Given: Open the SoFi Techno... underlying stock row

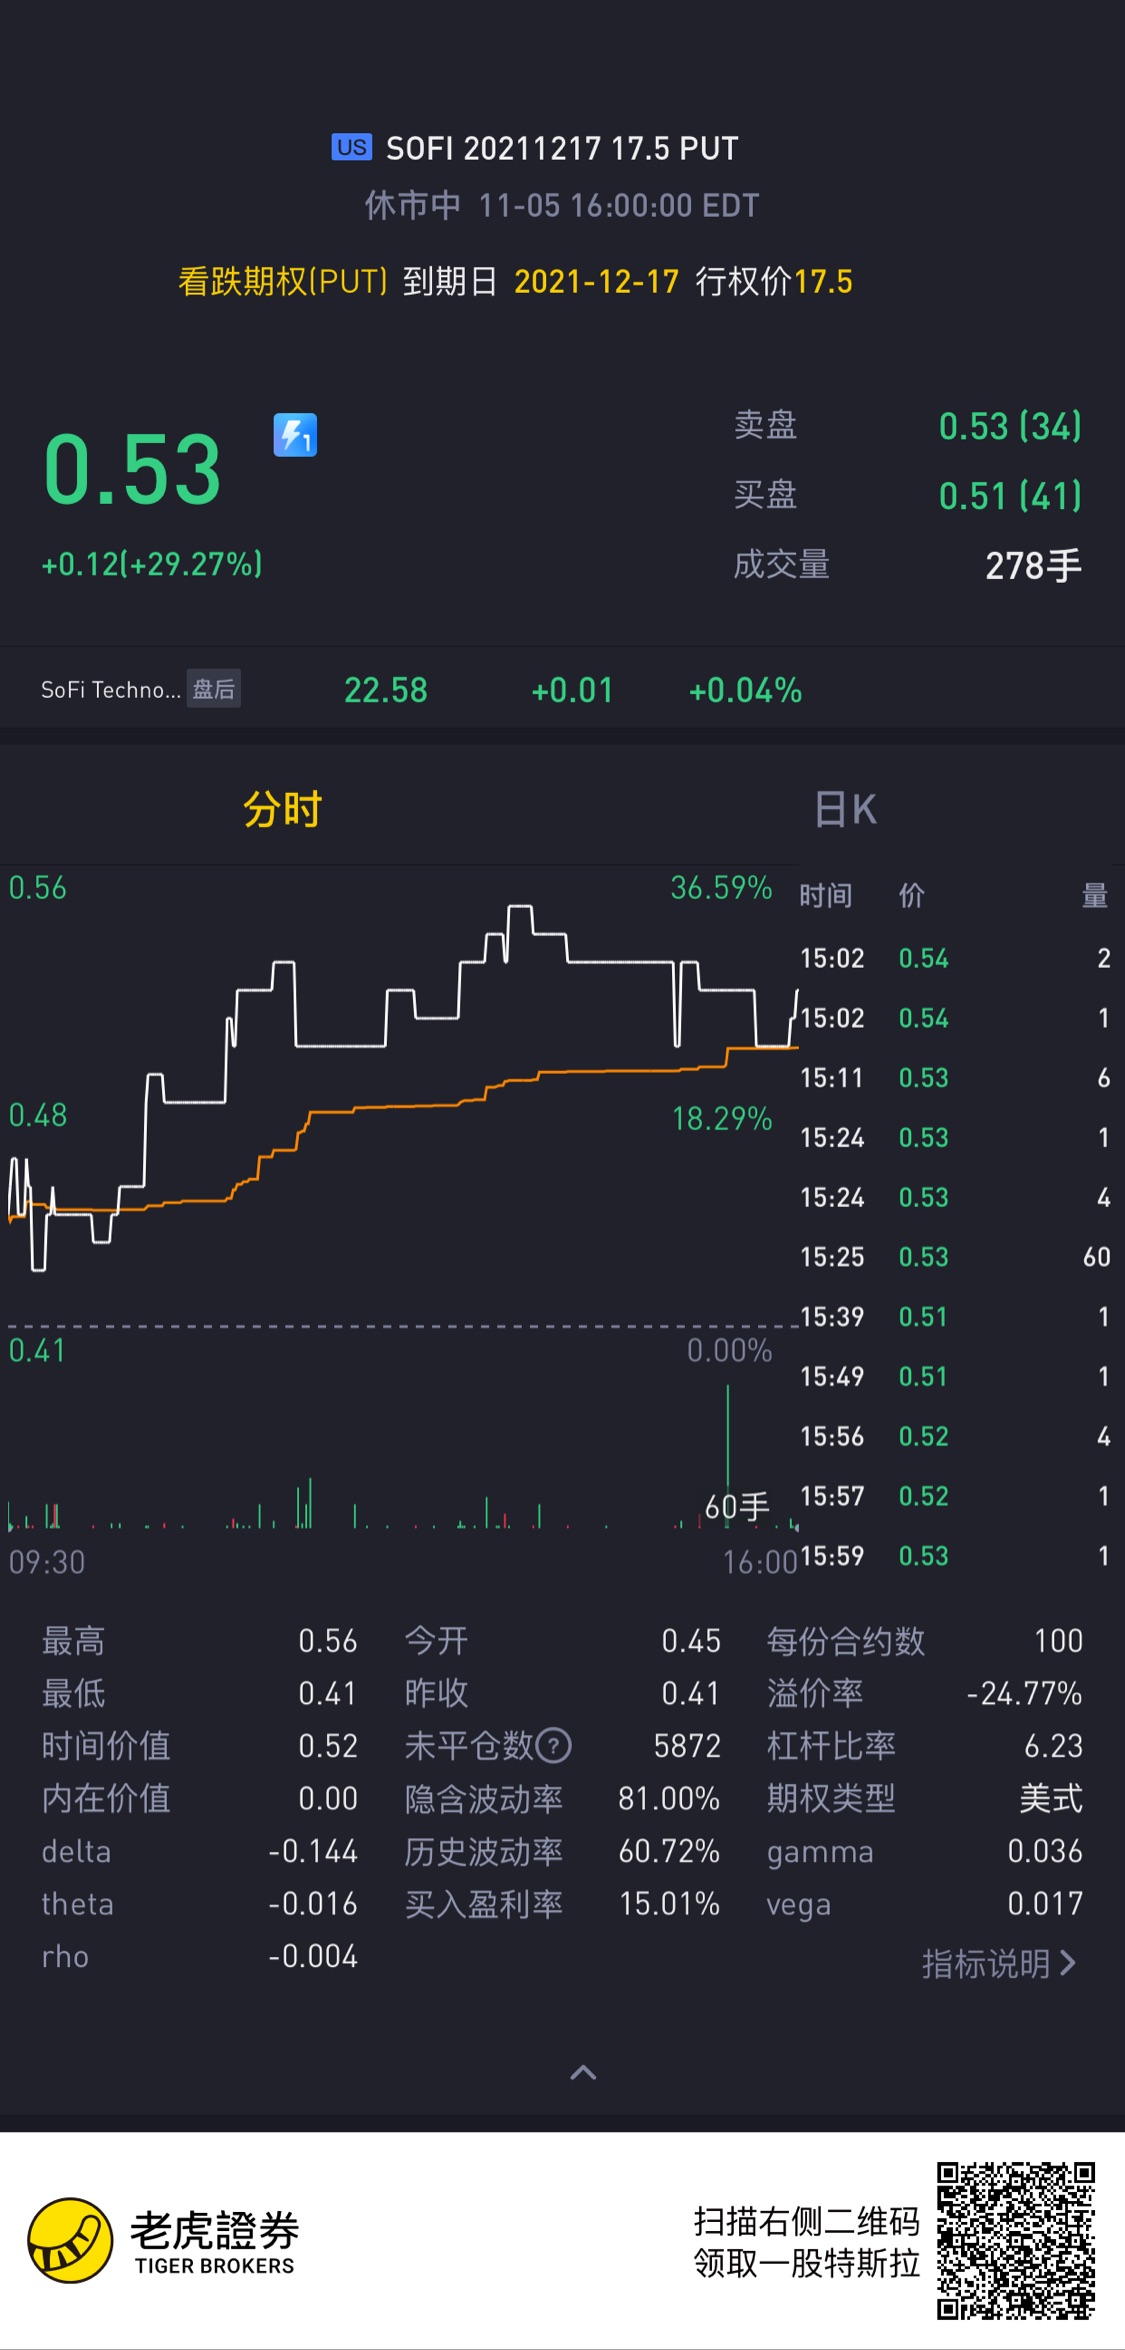Looking at the screenshot, I should pyautogui.click(x=562, y=689).
